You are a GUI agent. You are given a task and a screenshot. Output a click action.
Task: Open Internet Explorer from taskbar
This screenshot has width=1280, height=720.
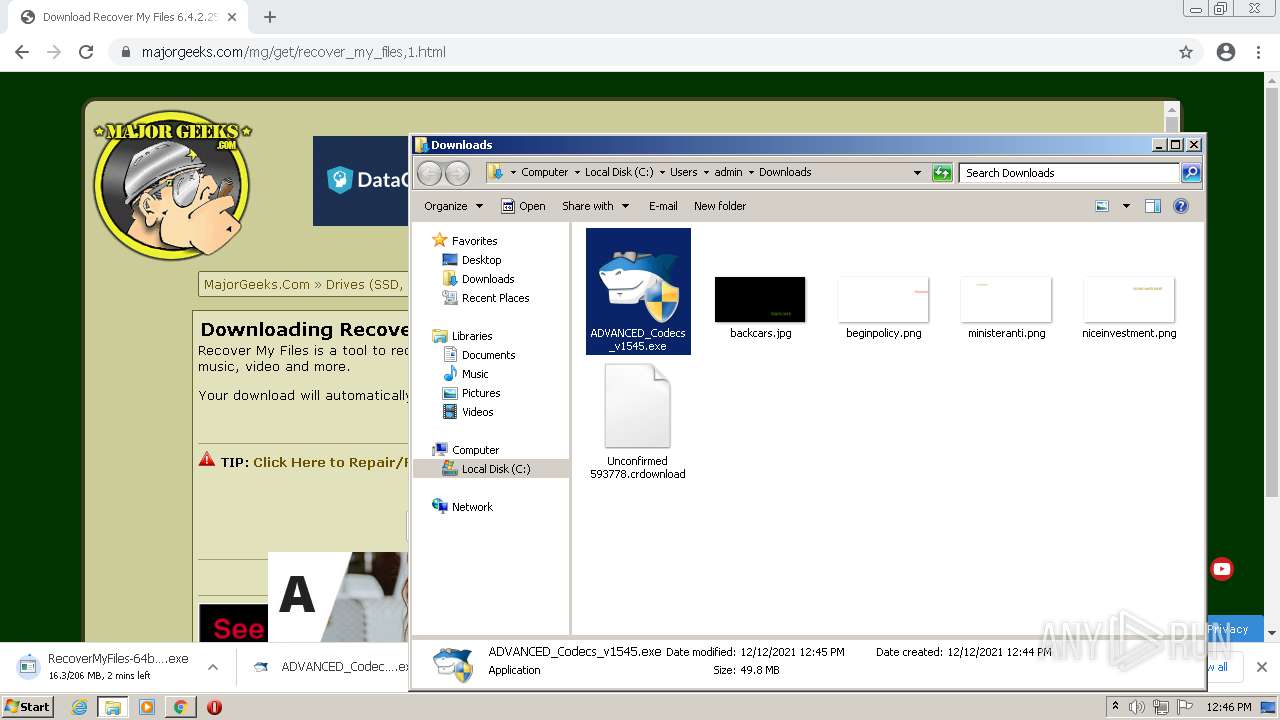[79, 707]
